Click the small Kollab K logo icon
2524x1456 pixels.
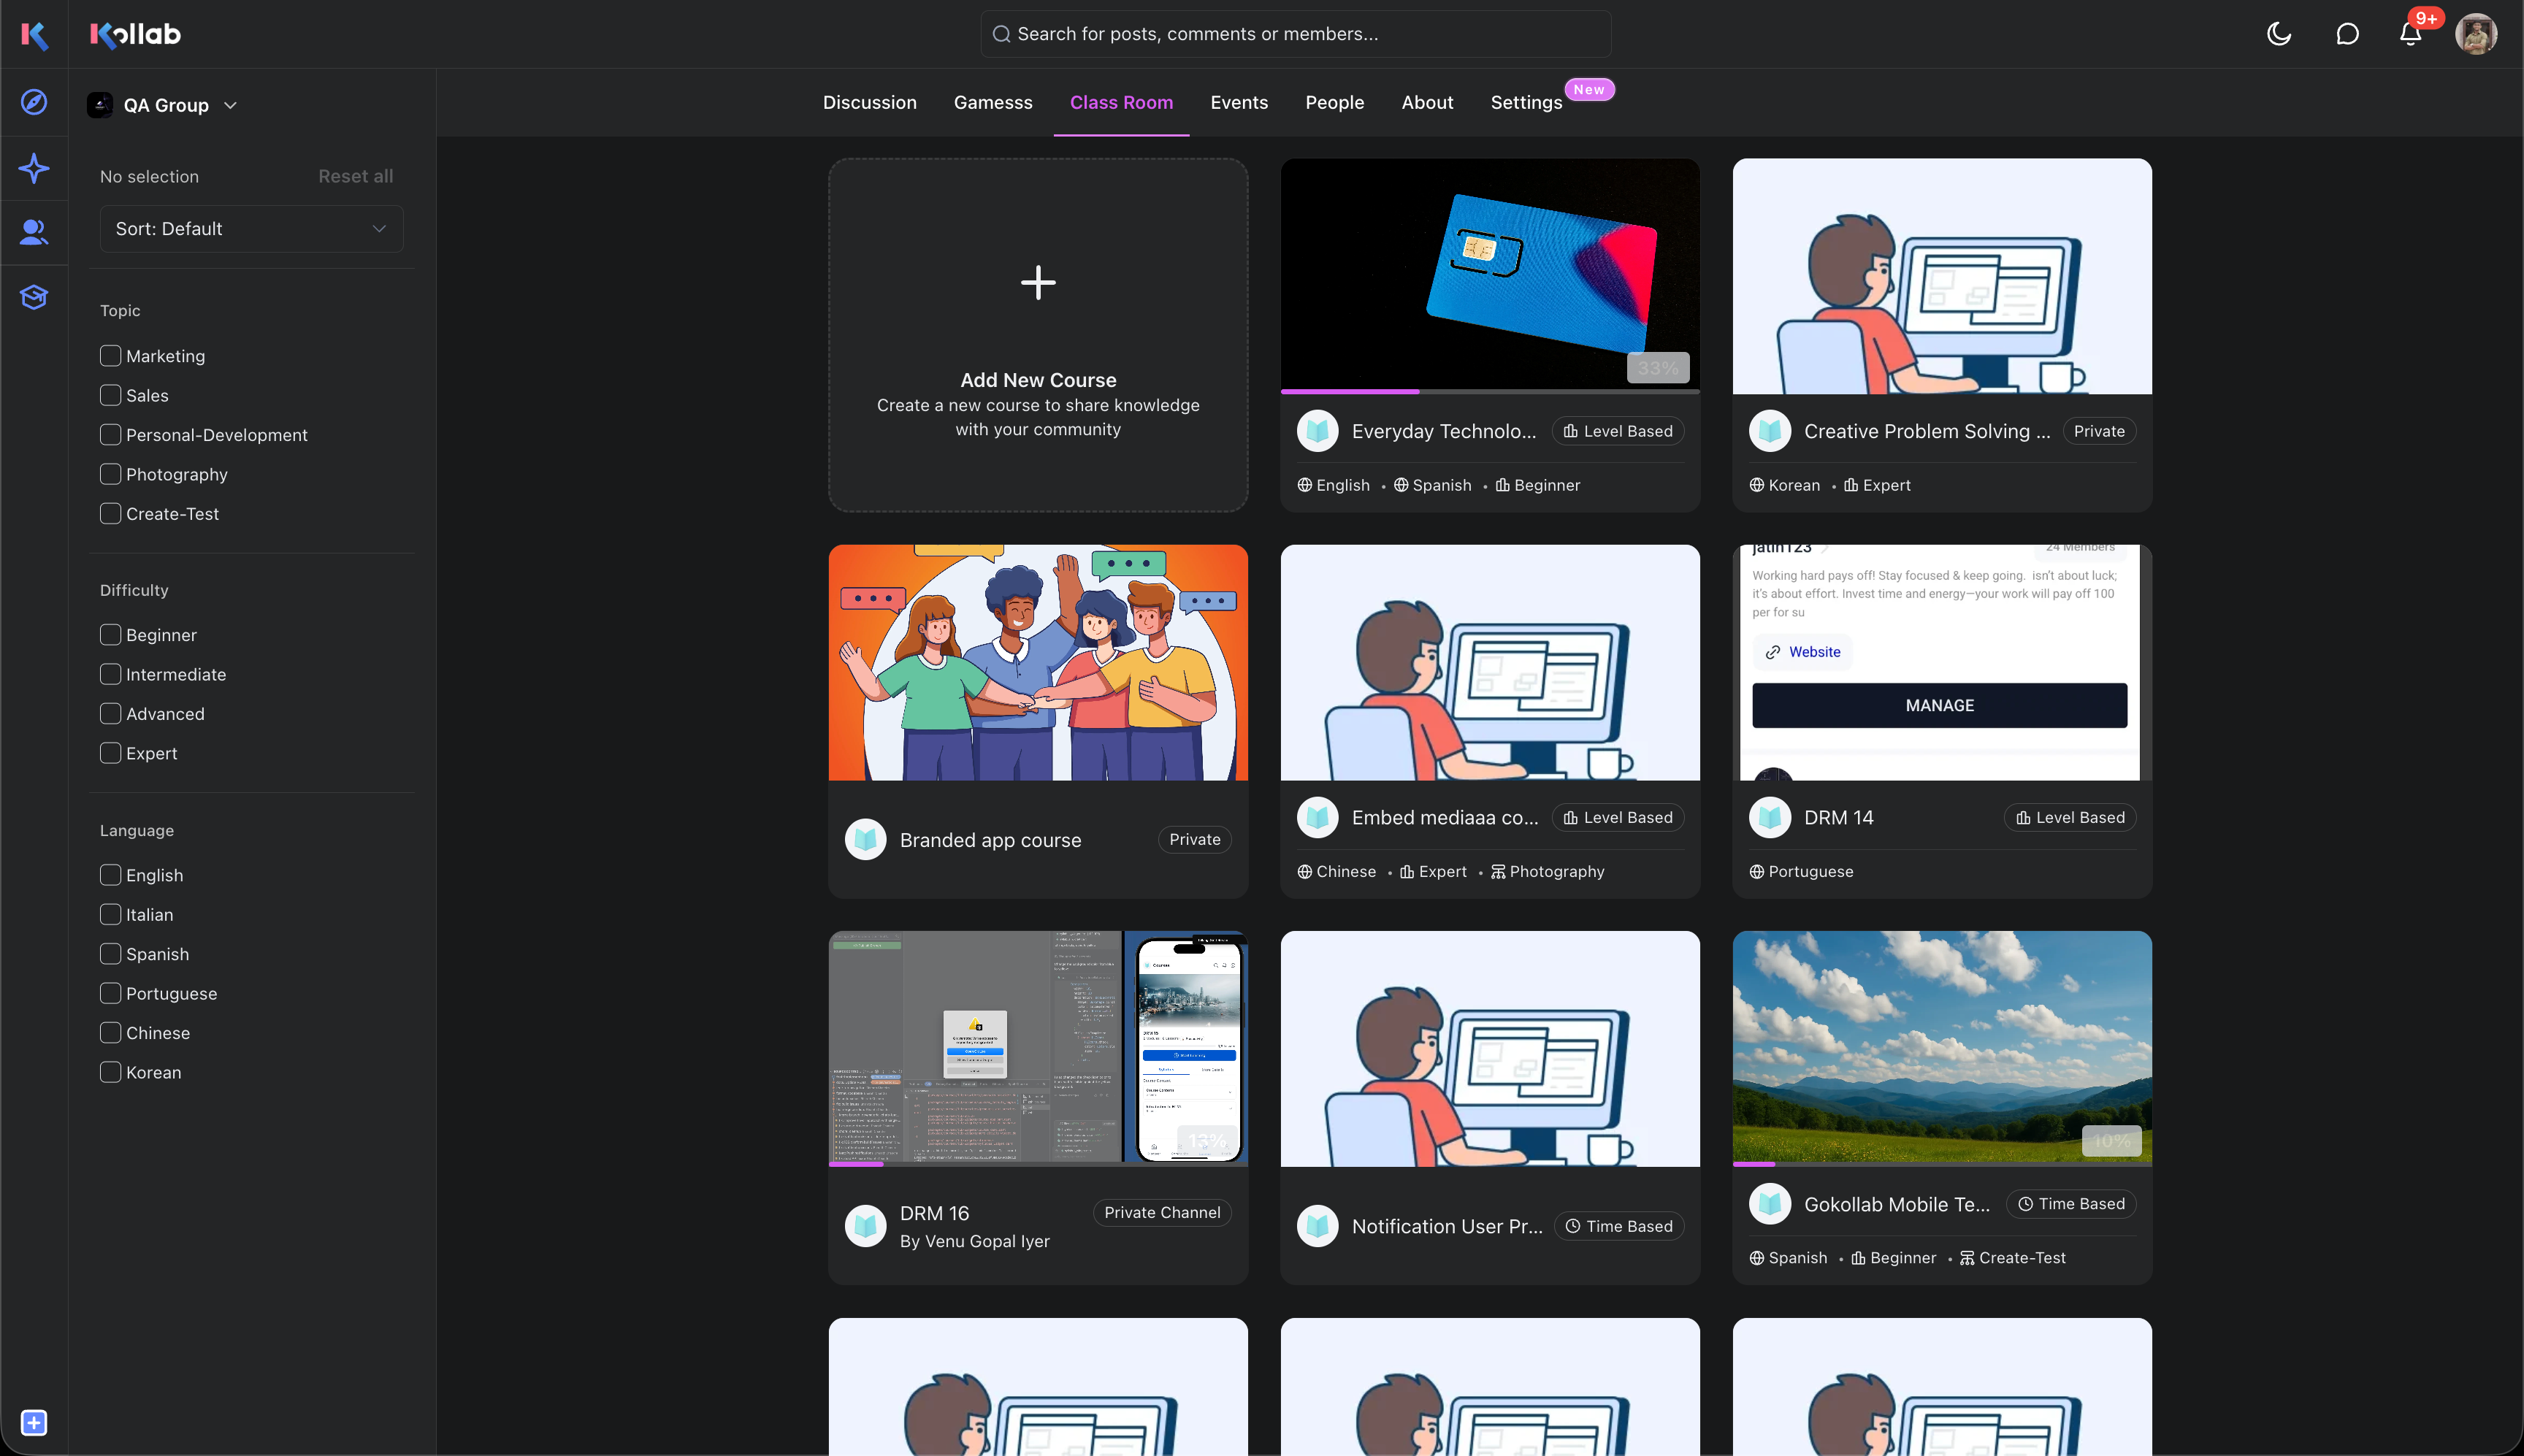[x=34, y=35]
